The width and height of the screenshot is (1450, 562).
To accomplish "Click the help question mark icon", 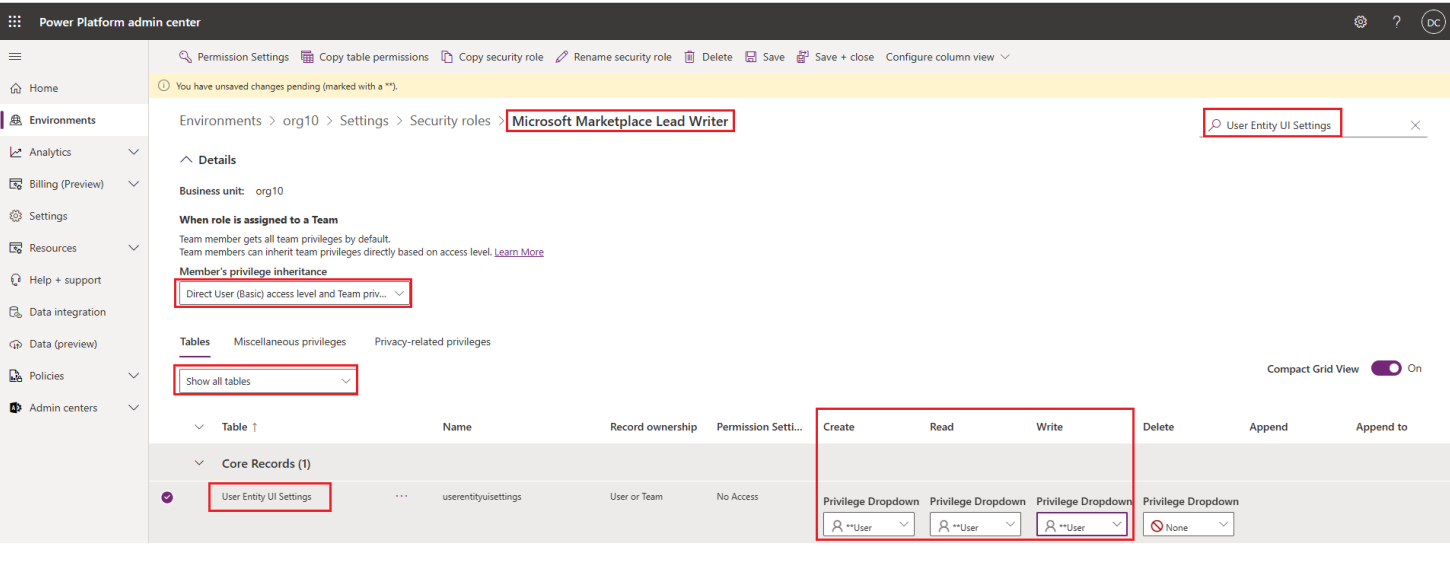I will [1397, 22].
